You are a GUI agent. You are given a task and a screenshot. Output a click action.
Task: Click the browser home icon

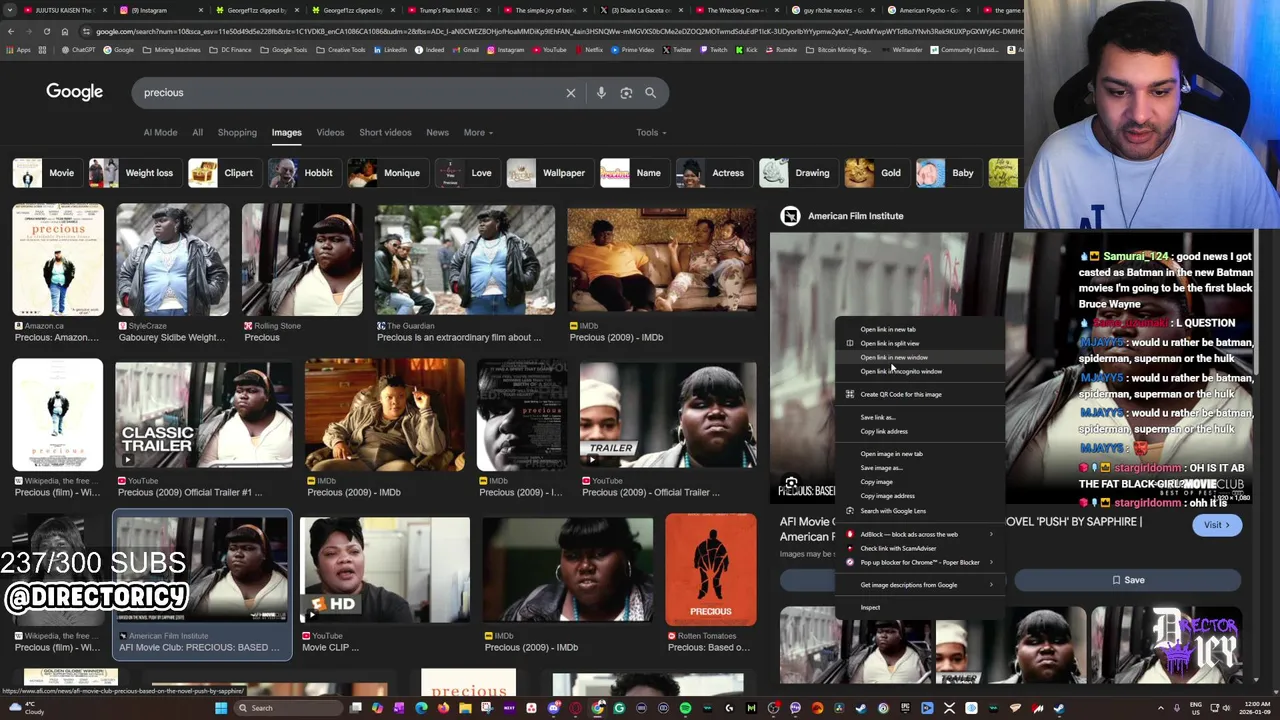[x=64, y=31]
